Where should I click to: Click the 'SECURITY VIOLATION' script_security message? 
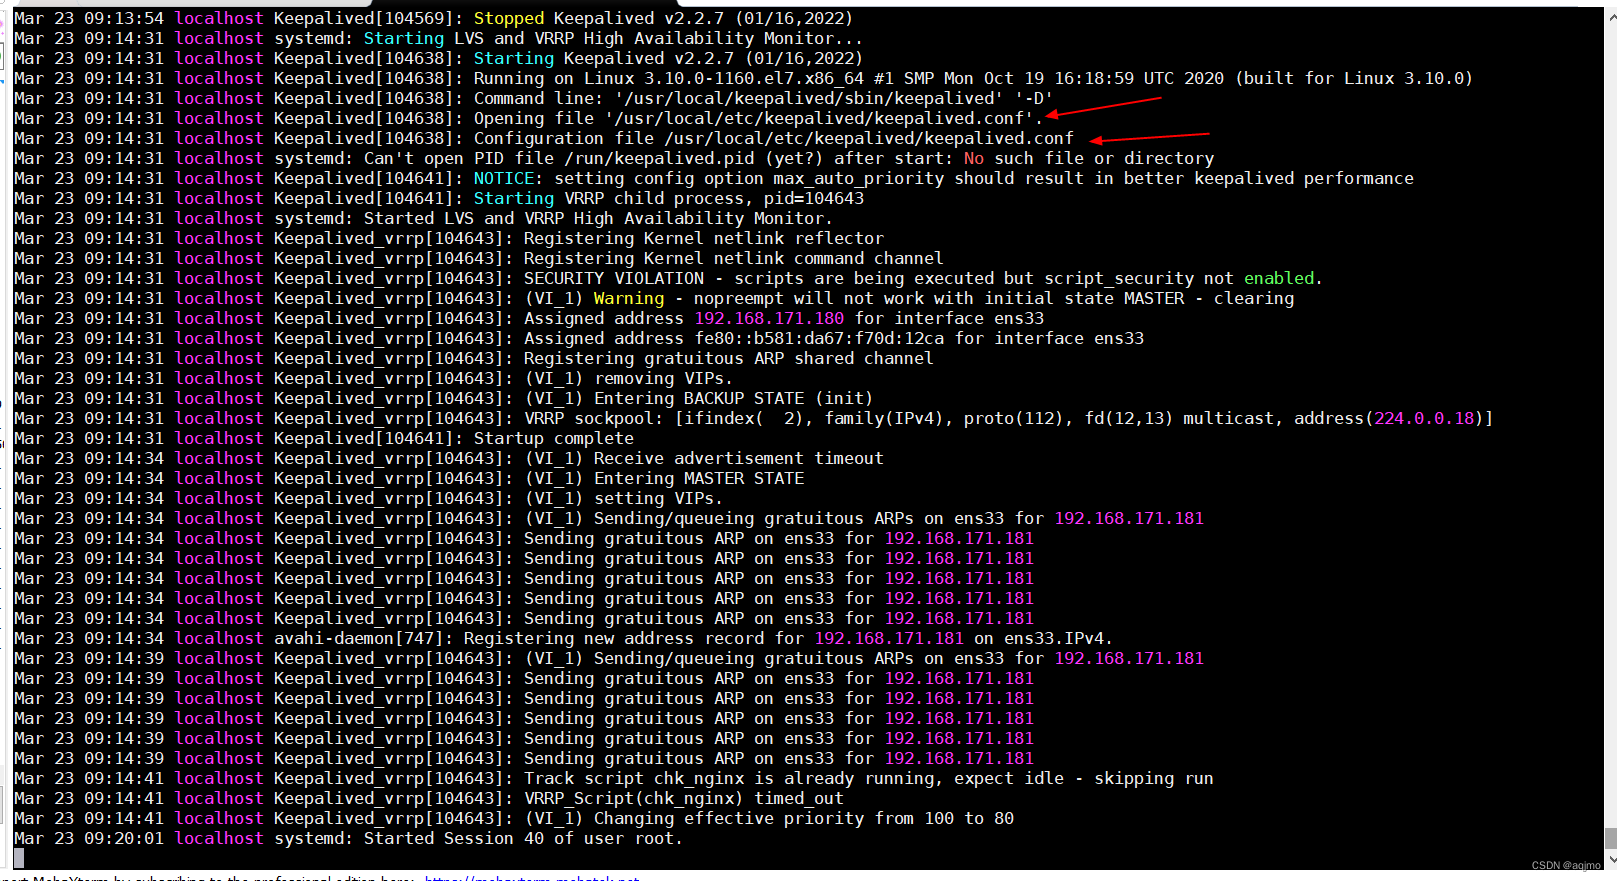click(x=923, y=278)
